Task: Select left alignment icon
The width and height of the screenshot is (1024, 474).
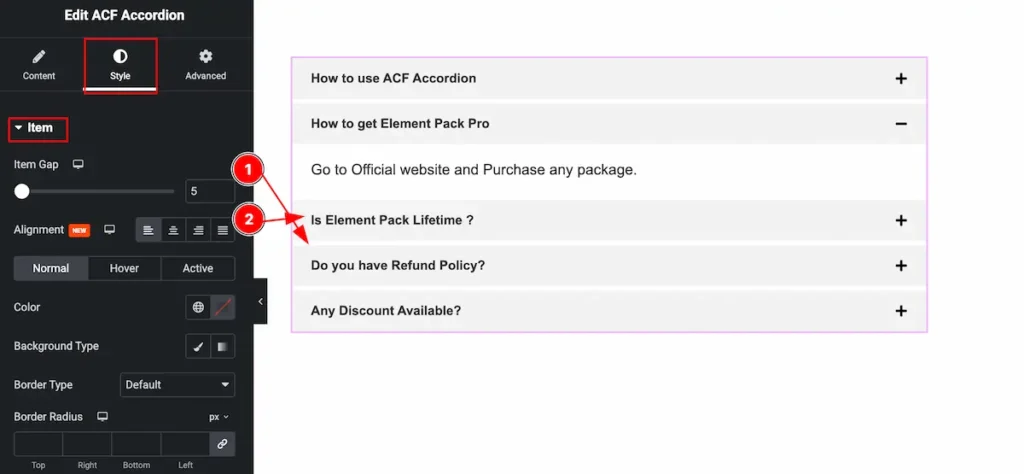Action: 148,230
